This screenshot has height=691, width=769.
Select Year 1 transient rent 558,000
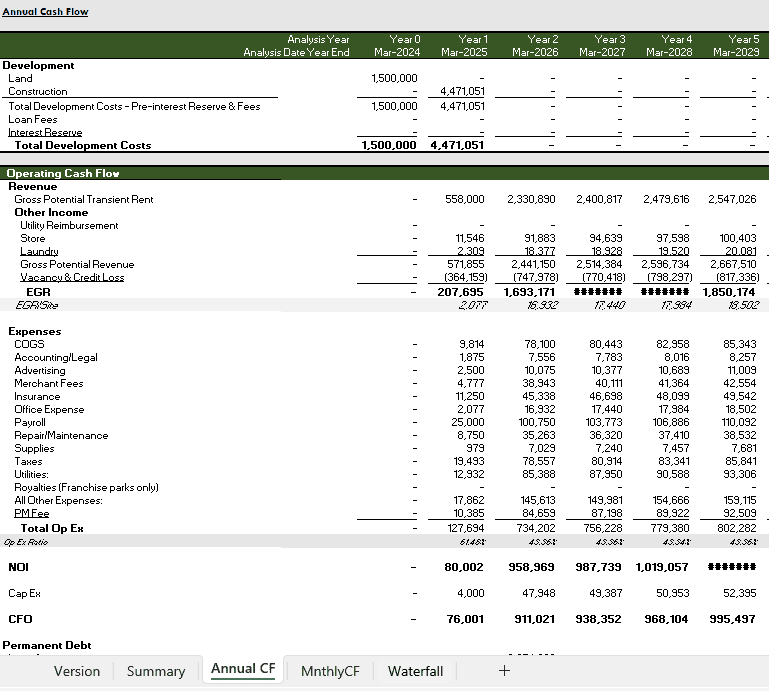(464, 199)
